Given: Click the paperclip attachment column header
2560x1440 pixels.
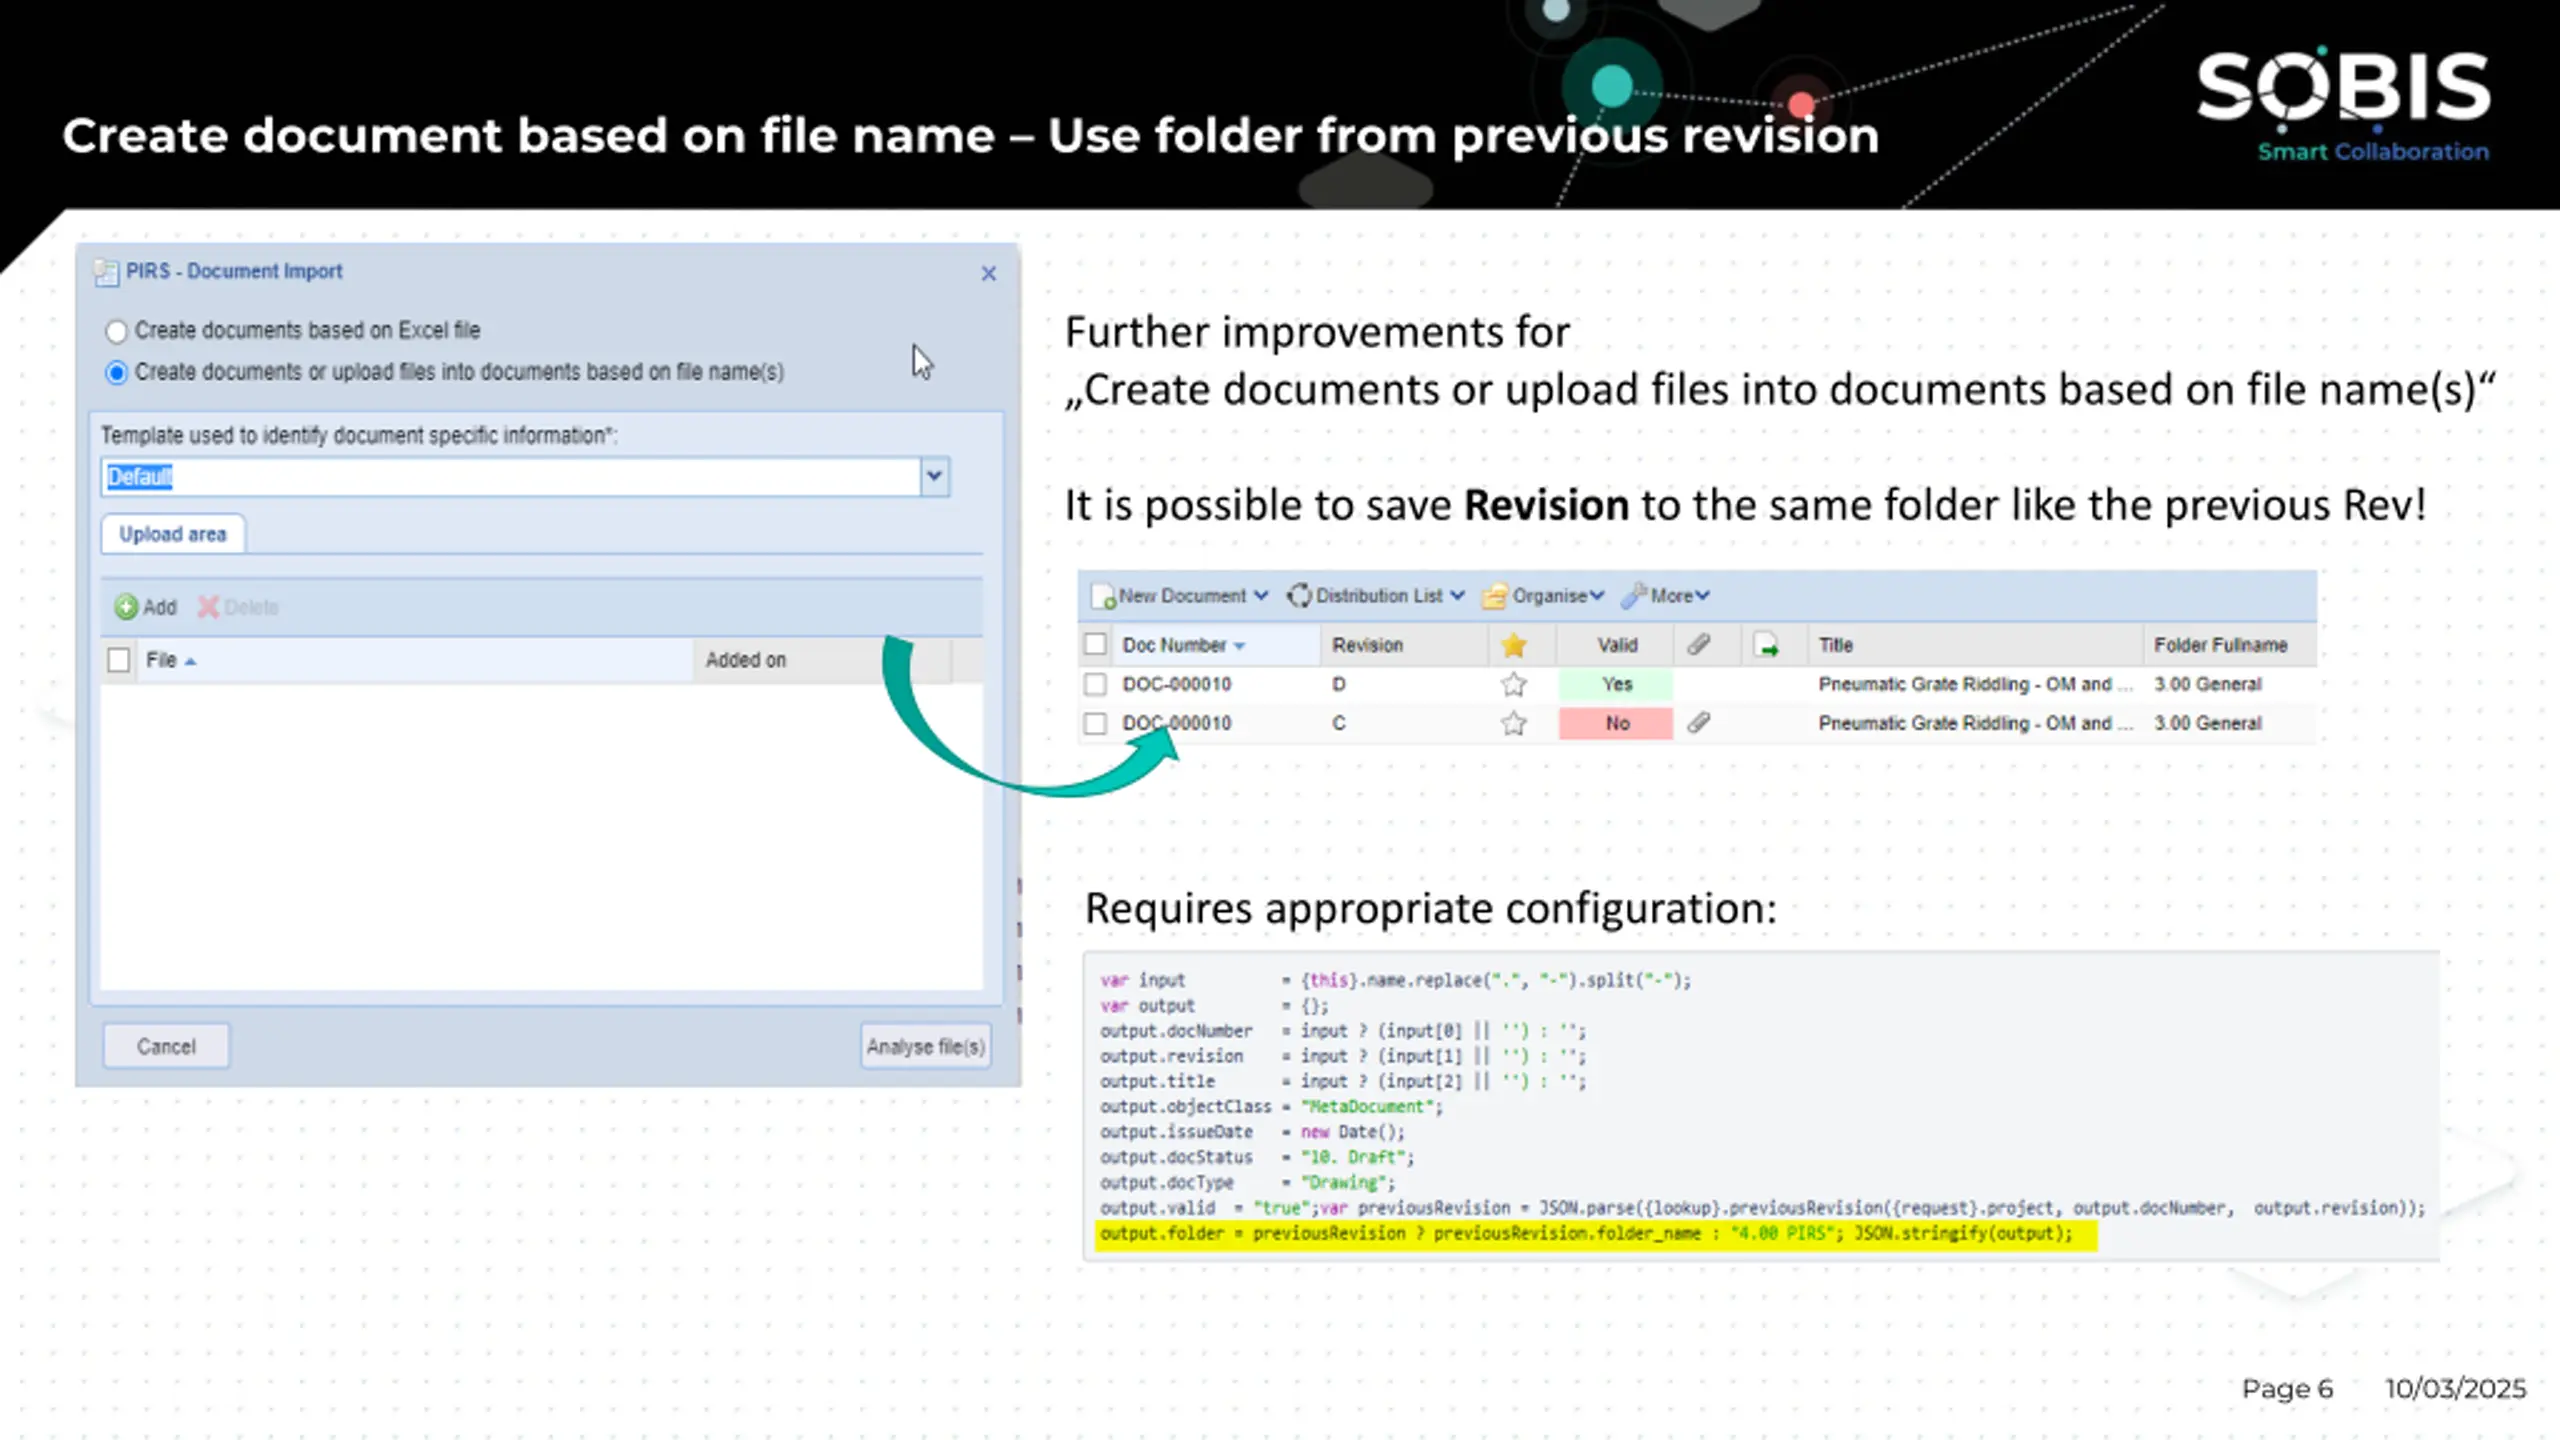Looking at the screenshot, I should pos(1698,645).
